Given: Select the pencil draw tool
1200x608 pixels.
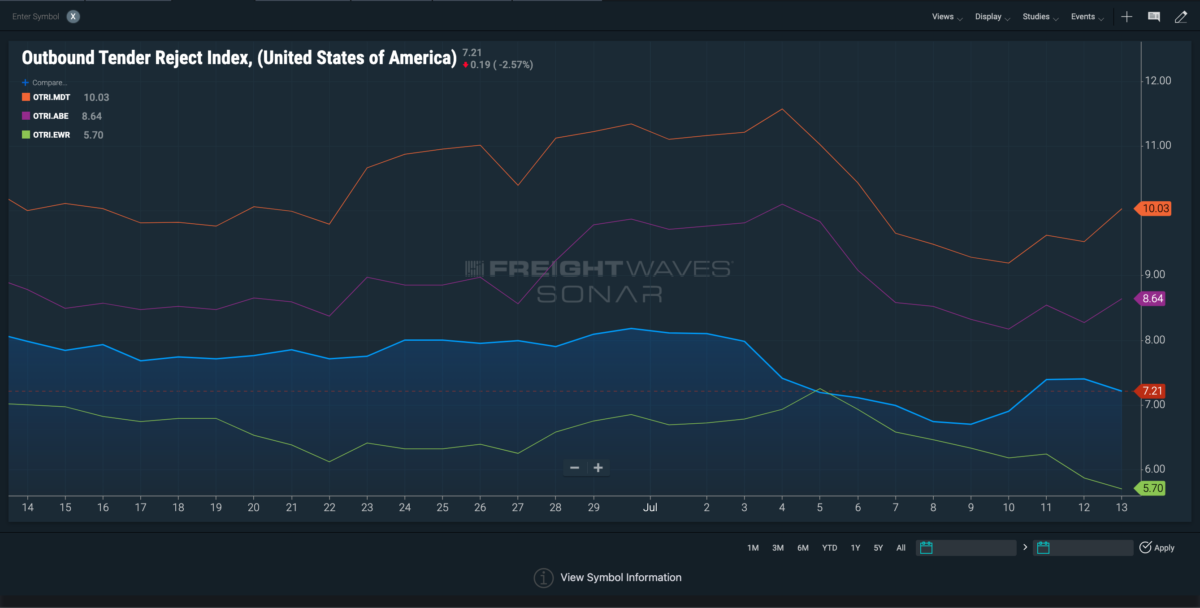Looking at the screenshot, I should pyautogui.click(x=1180, y=17).
